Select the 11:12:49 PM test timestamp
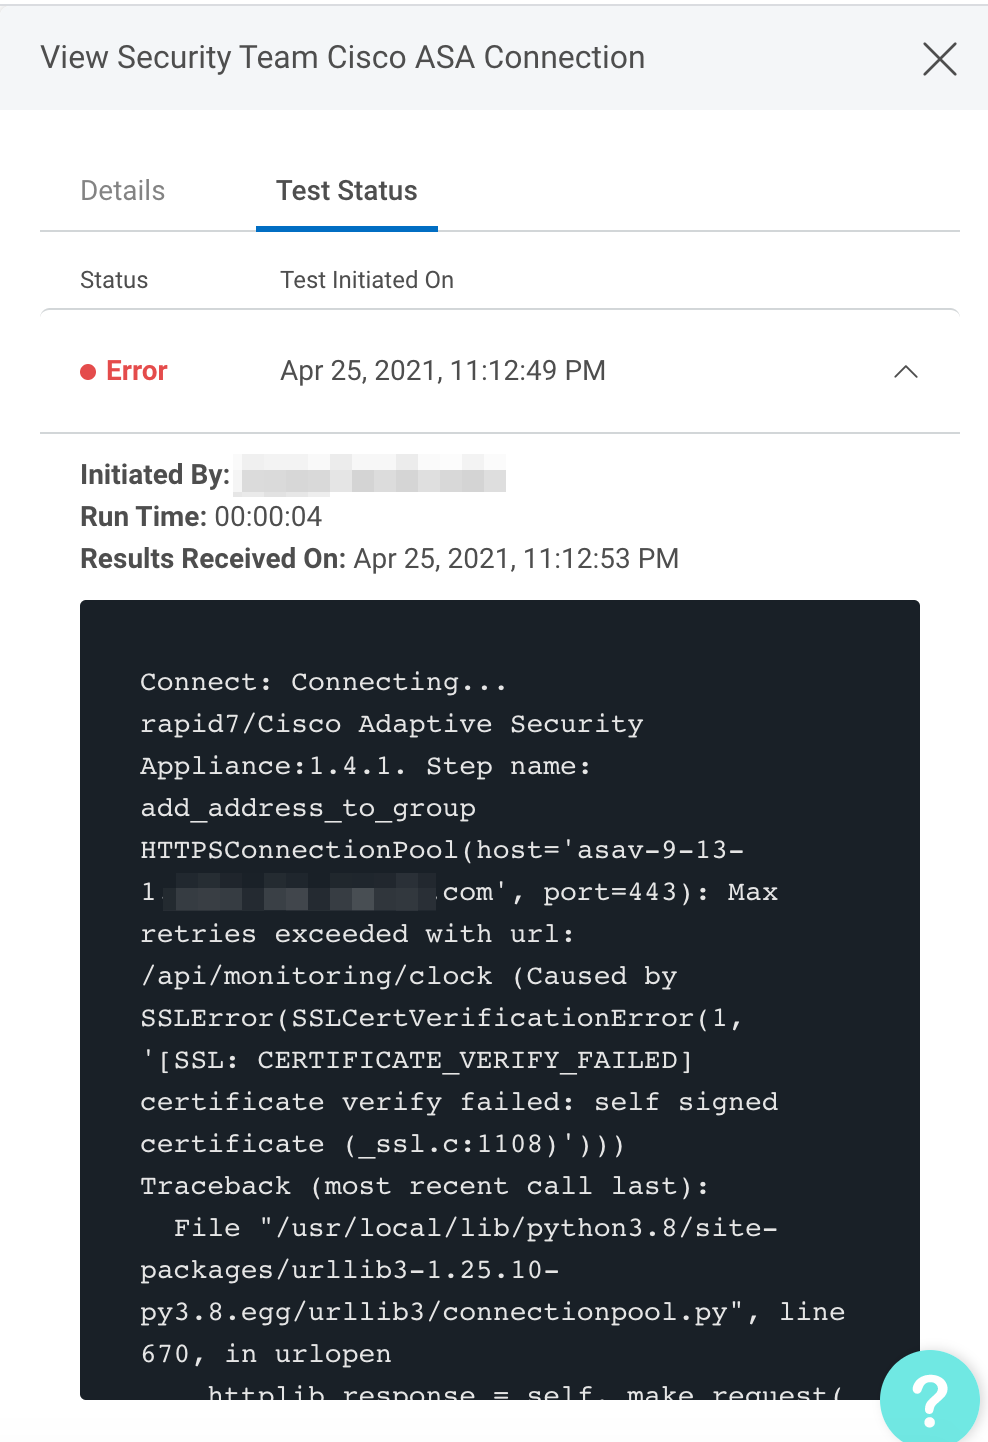The width and height of the screenshot is (988, 1442). (x=443, y=371)
